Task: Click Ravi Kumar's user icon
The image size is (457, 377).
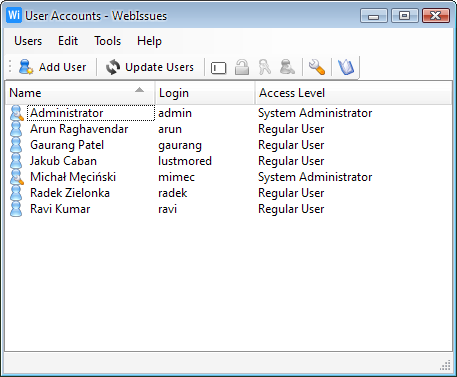Action: coord(16,209)
